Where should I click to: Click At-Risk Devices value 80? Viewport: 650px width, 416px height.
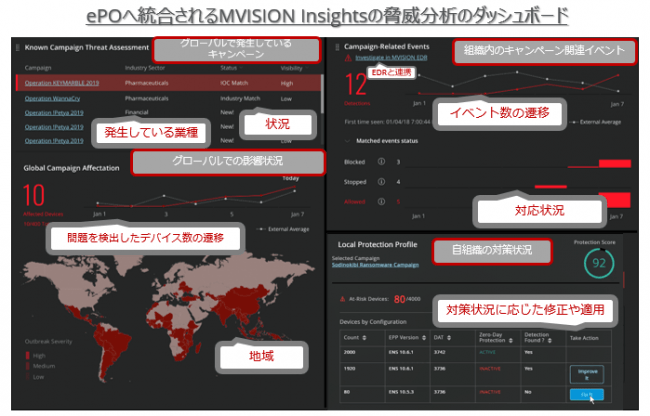[399, 299]
